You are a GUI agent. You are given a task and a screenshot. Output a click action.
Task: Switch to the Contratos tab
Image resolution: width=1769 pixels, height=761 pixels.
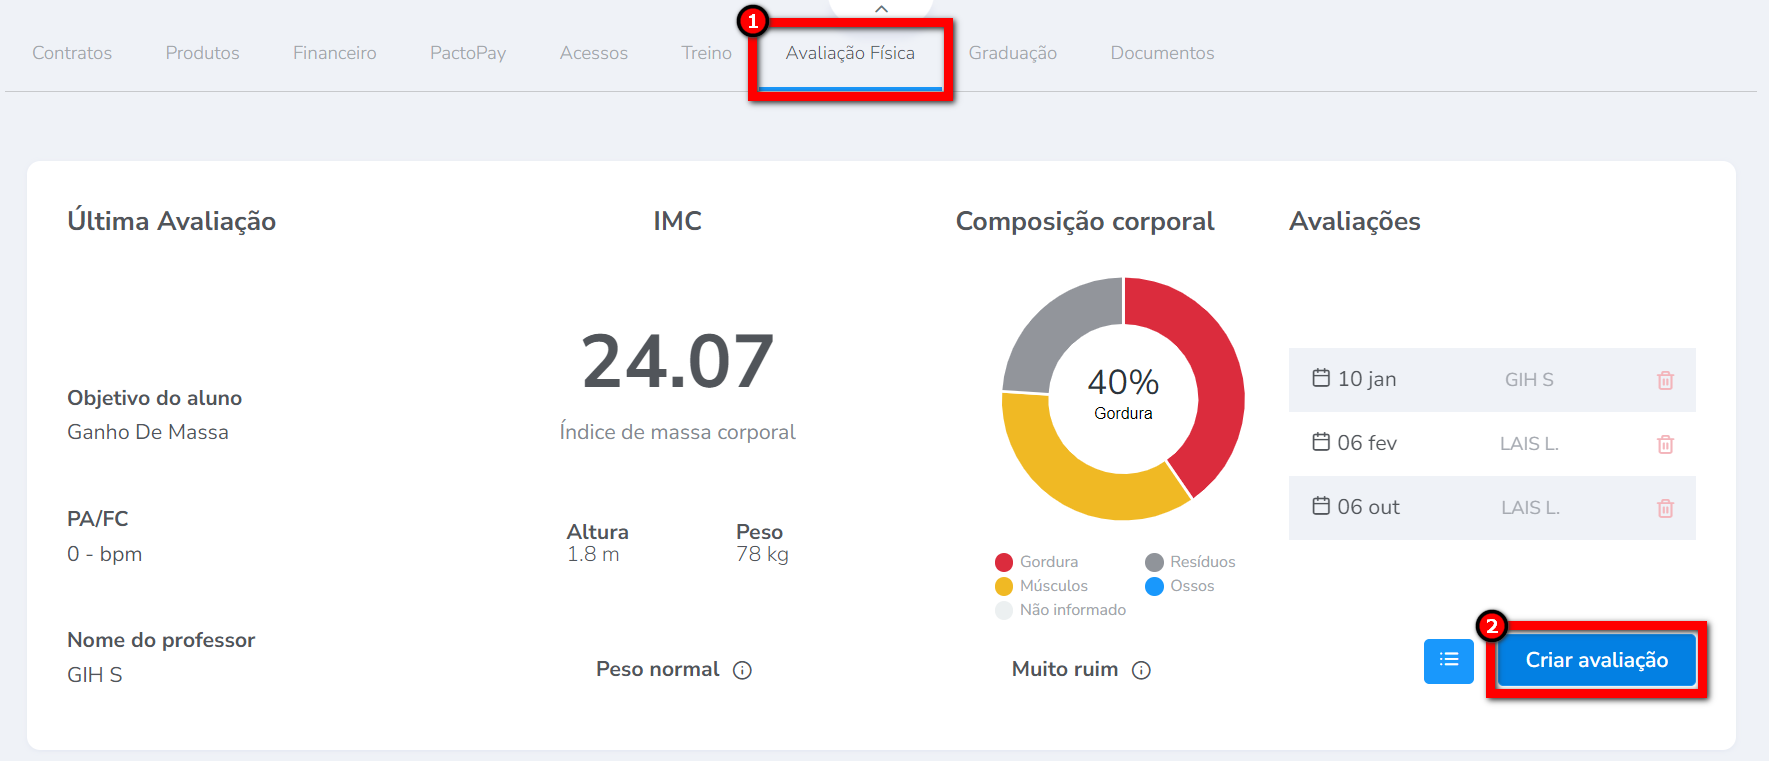click(x=72, y=53)
